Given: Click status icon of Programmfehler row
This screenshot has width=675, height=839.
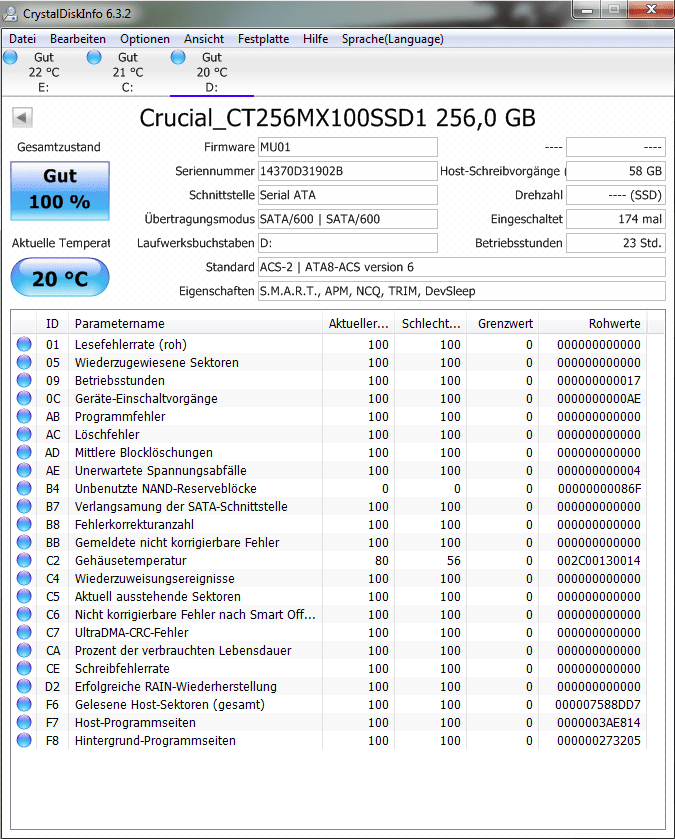Looking at the screenshot, I should pyautogui.click(x=24, y=416).
